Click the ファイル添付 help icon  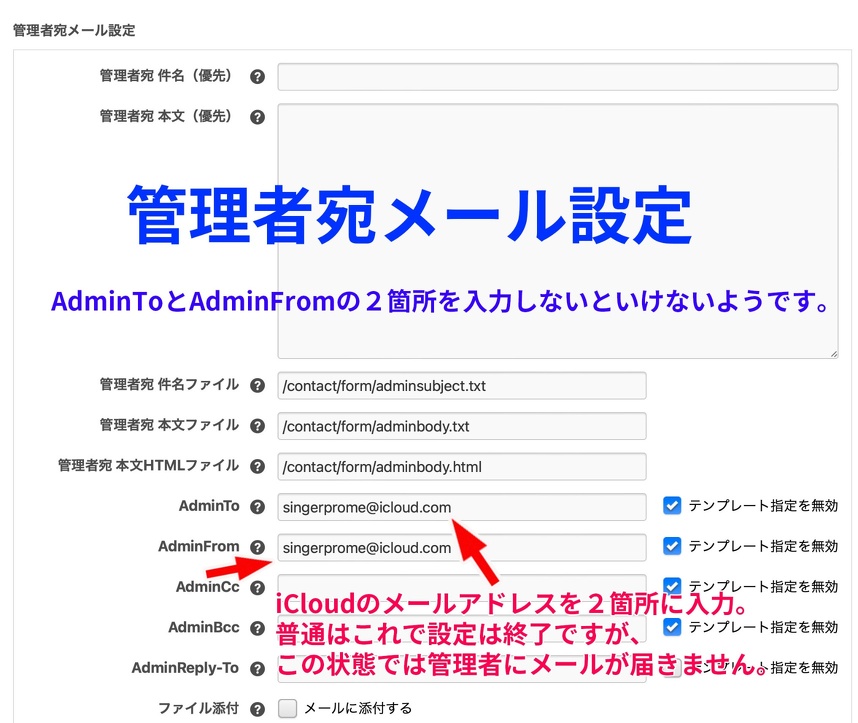click(x=257, y=709)
